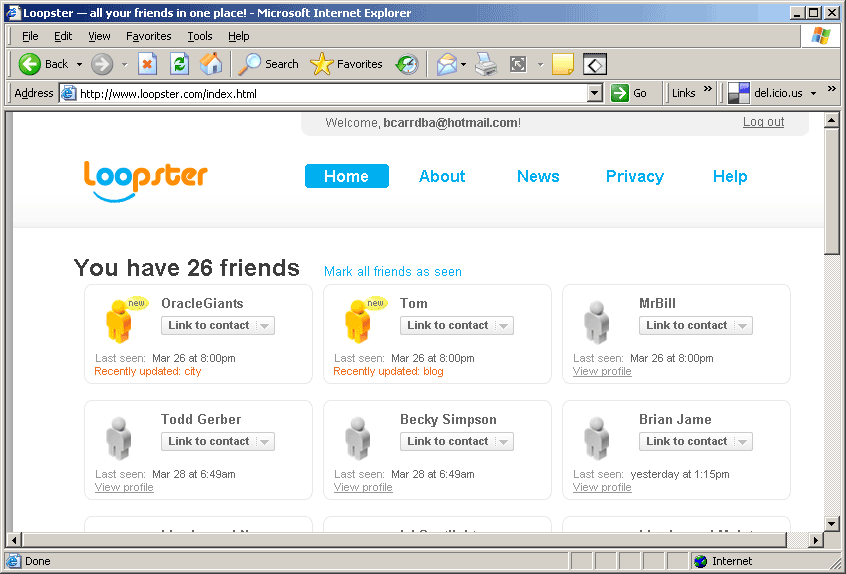The width and height of the screenshot is (846, 574).
Task: Click the vertical scrollbar down arrow
Action: [831, 523]
